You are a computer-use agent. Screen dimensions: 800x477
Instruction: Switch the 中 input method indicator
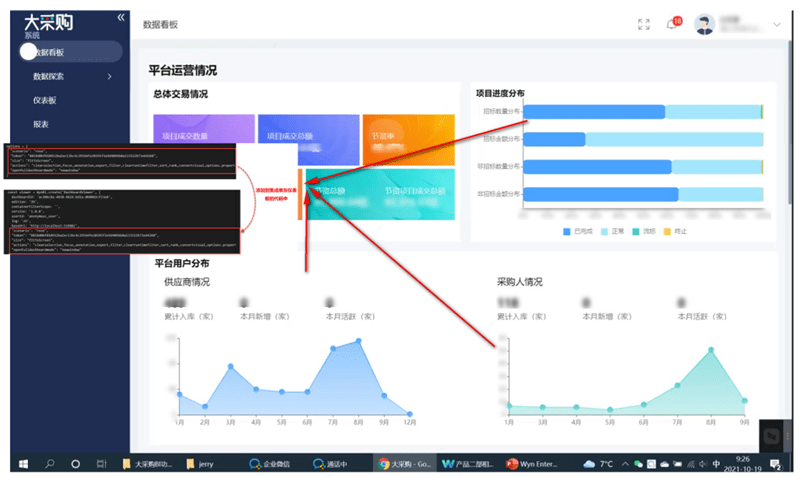[716, 464]
